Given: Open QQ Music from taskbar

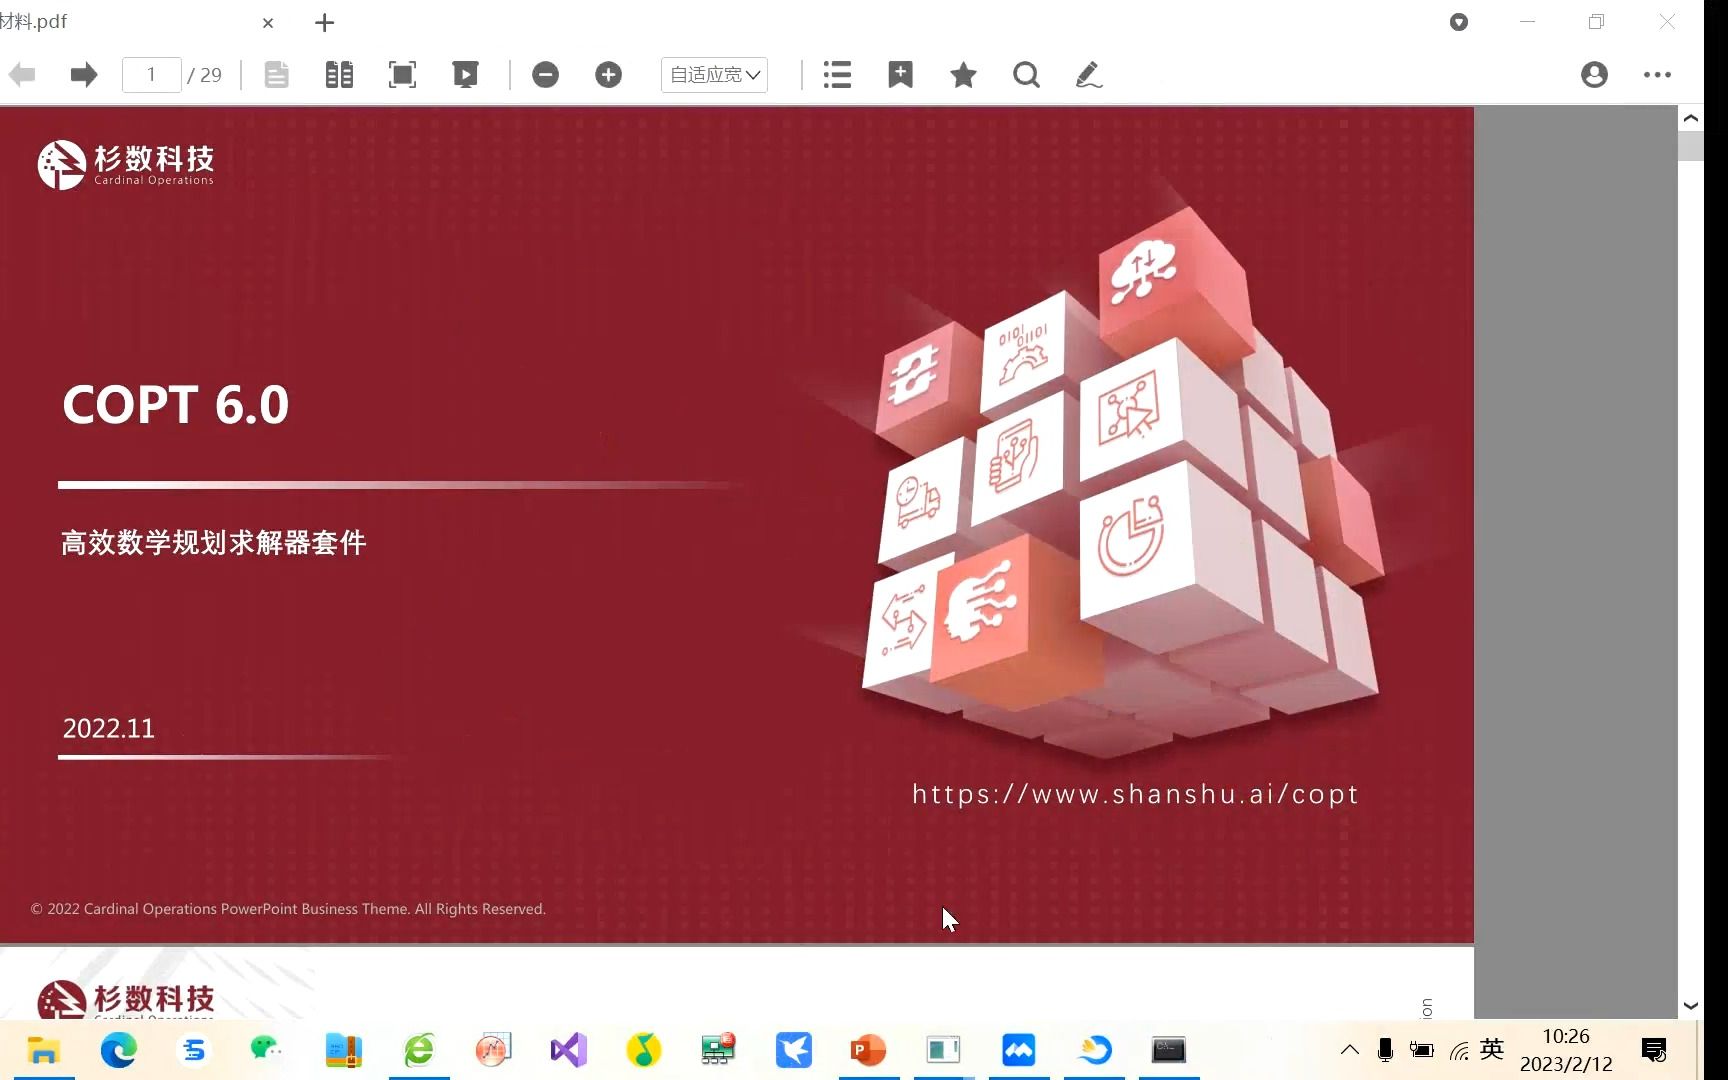Looking at the screenshot, I should 643,1050.
